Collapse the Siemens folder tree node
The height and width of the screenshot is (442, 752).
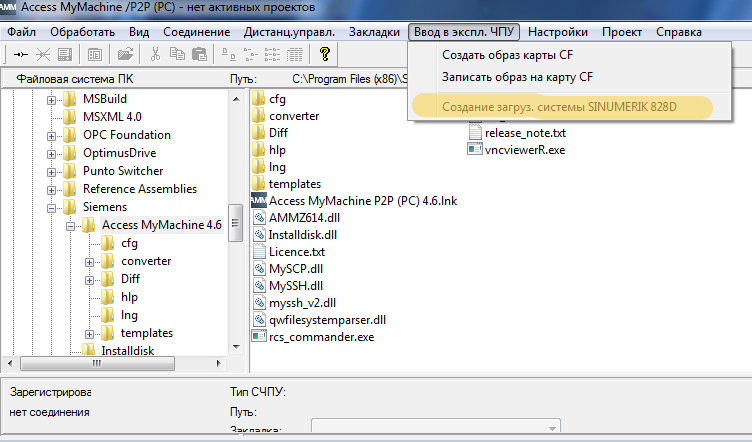click(x=53, y=207)
